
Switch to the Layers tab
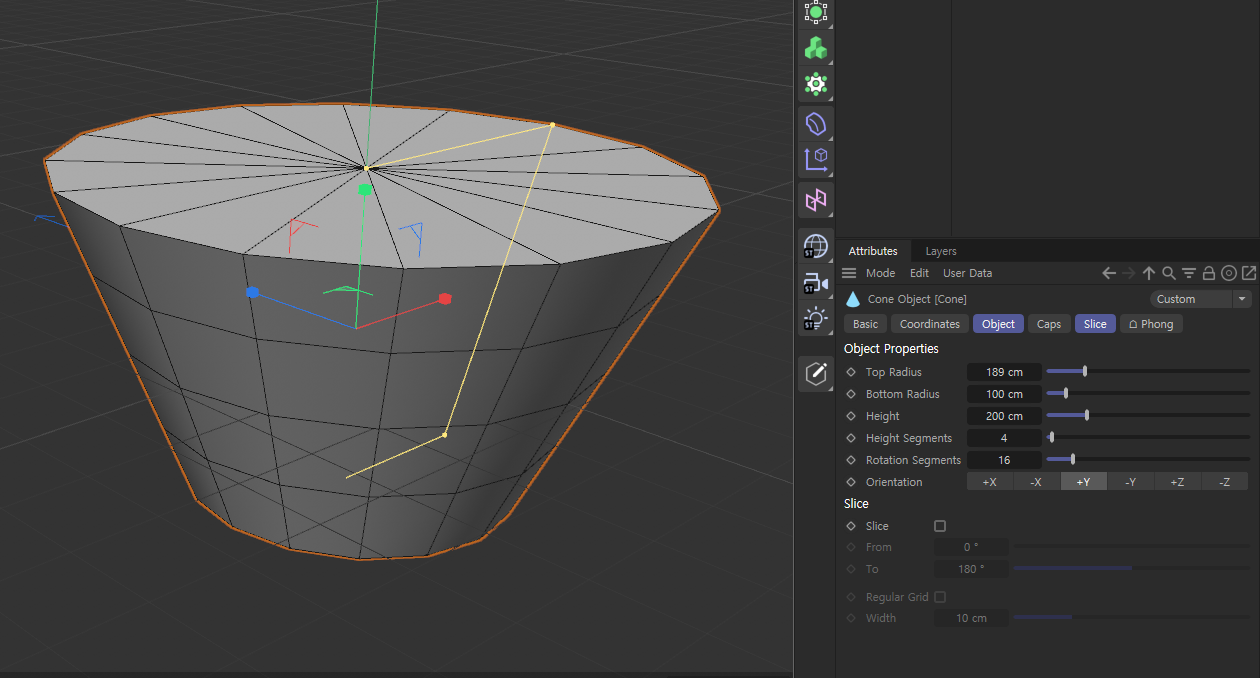coord(941,251)
